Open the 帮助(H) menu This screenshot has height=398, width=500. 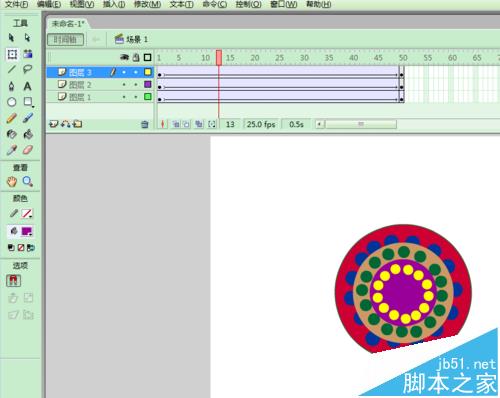(x=319, y=4)
